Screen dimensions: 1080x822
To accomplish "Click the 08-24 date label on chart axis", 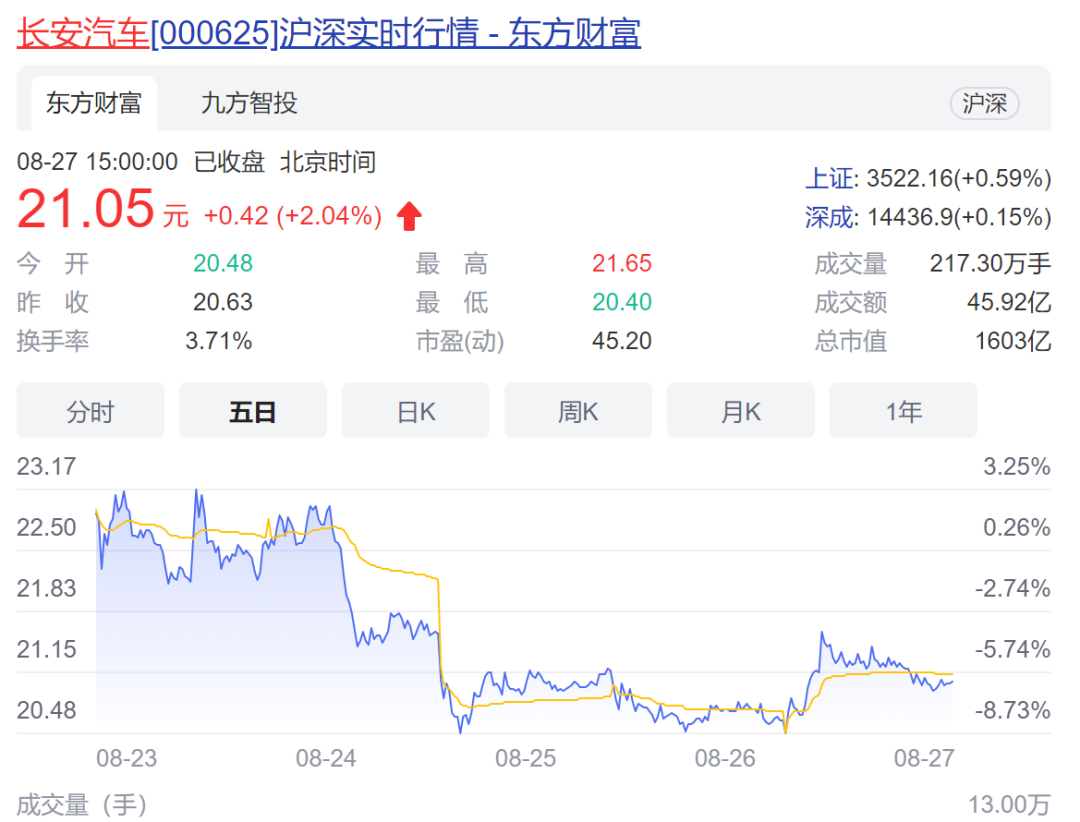I will 326,759.
